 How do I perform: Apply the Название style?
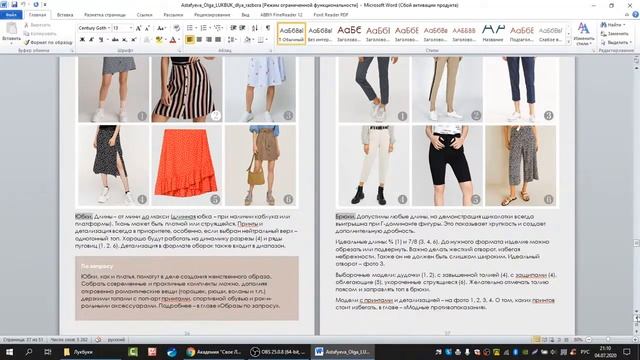[x=493, y=33]
